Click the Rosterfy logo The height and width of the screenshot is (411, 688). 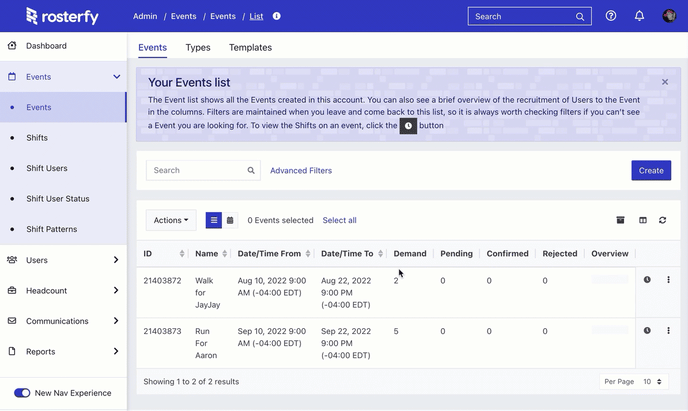pyautogui.click(x=62, y=16)
